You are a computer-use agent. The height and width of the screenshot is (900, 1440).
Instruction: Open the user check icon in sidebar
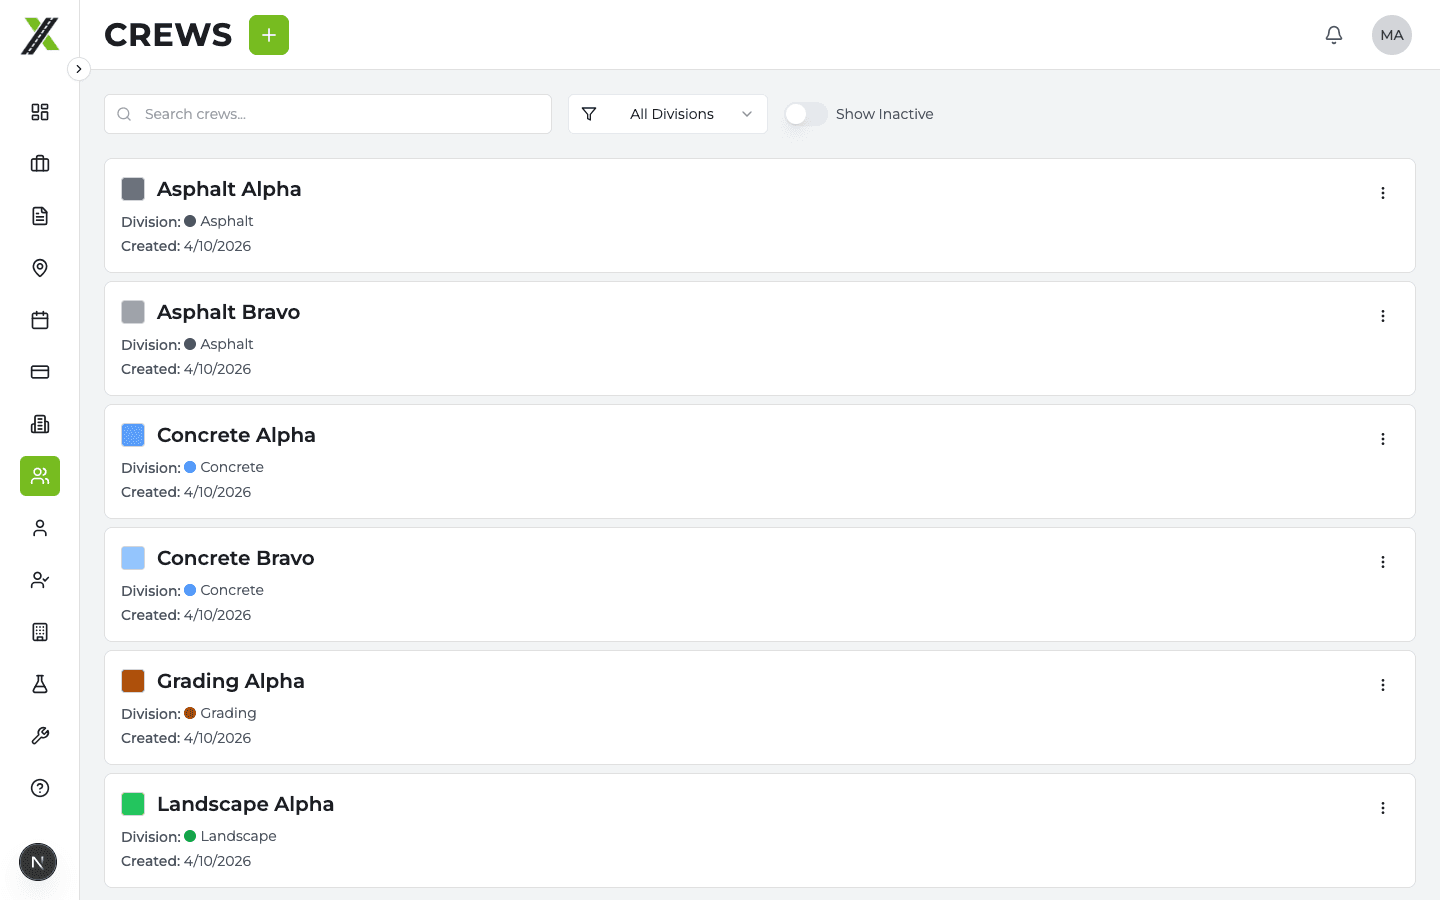point(40,580)
